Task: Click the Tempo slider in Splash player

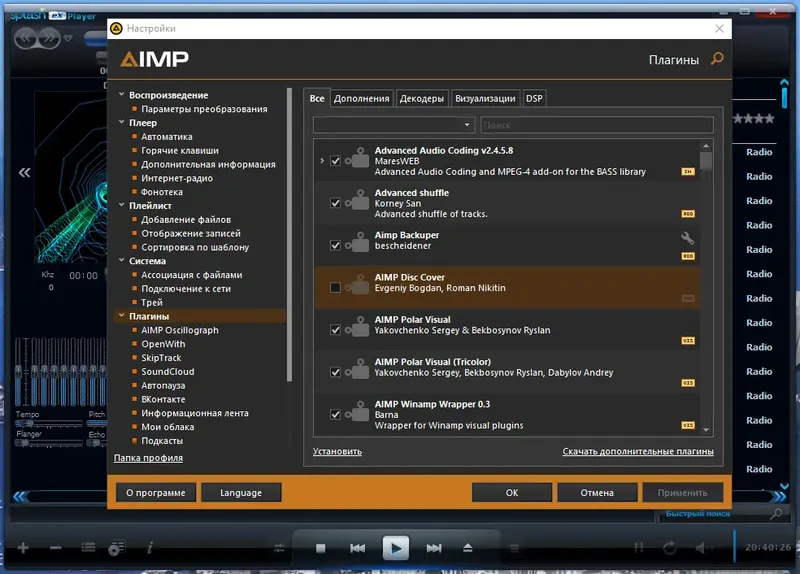Action: tap(48, 423)
